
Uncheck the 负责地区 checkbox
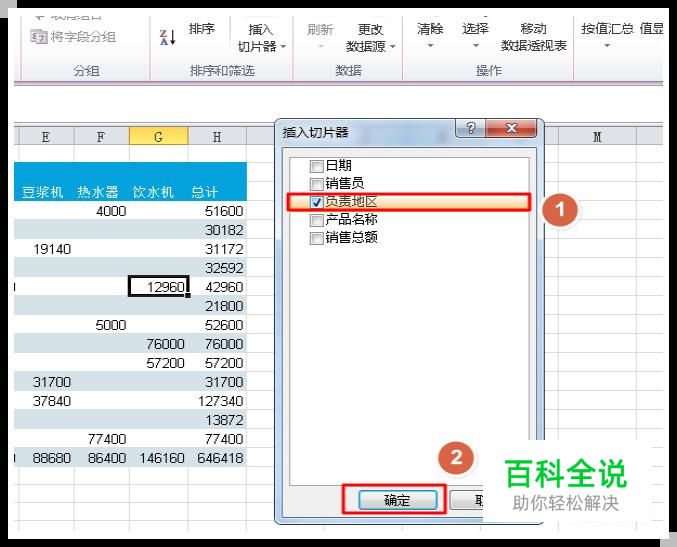[316, 202]
